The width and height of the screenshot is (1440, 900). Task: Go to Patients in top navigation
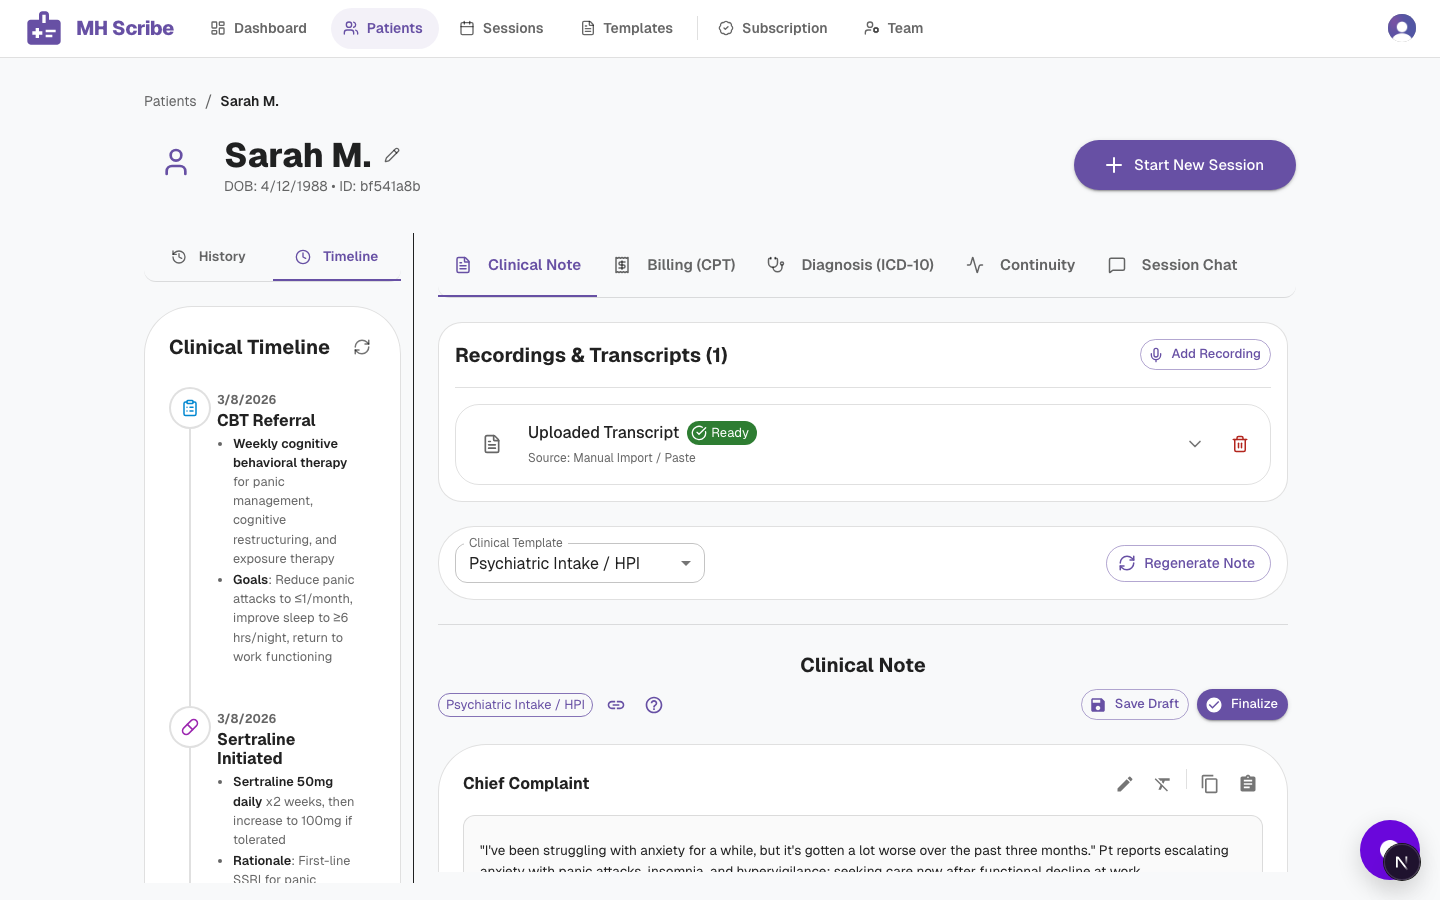coord(384,28)
